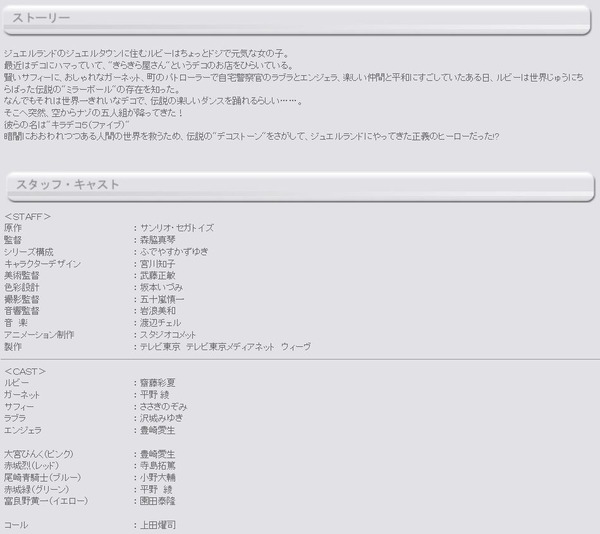Screen dimensions: 600x534
Task: Click the 美術監督 label
Action: (x=22, y=275)
